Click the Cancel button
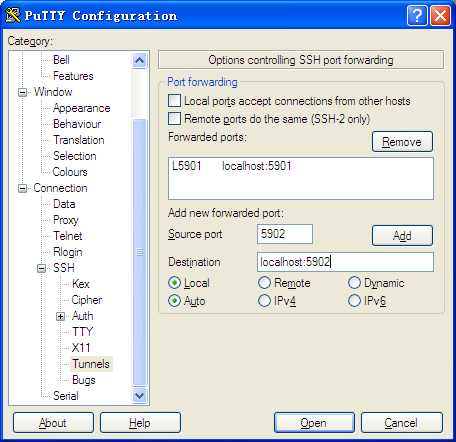Viewport: 456px width, 442px height. click(402, 423)
